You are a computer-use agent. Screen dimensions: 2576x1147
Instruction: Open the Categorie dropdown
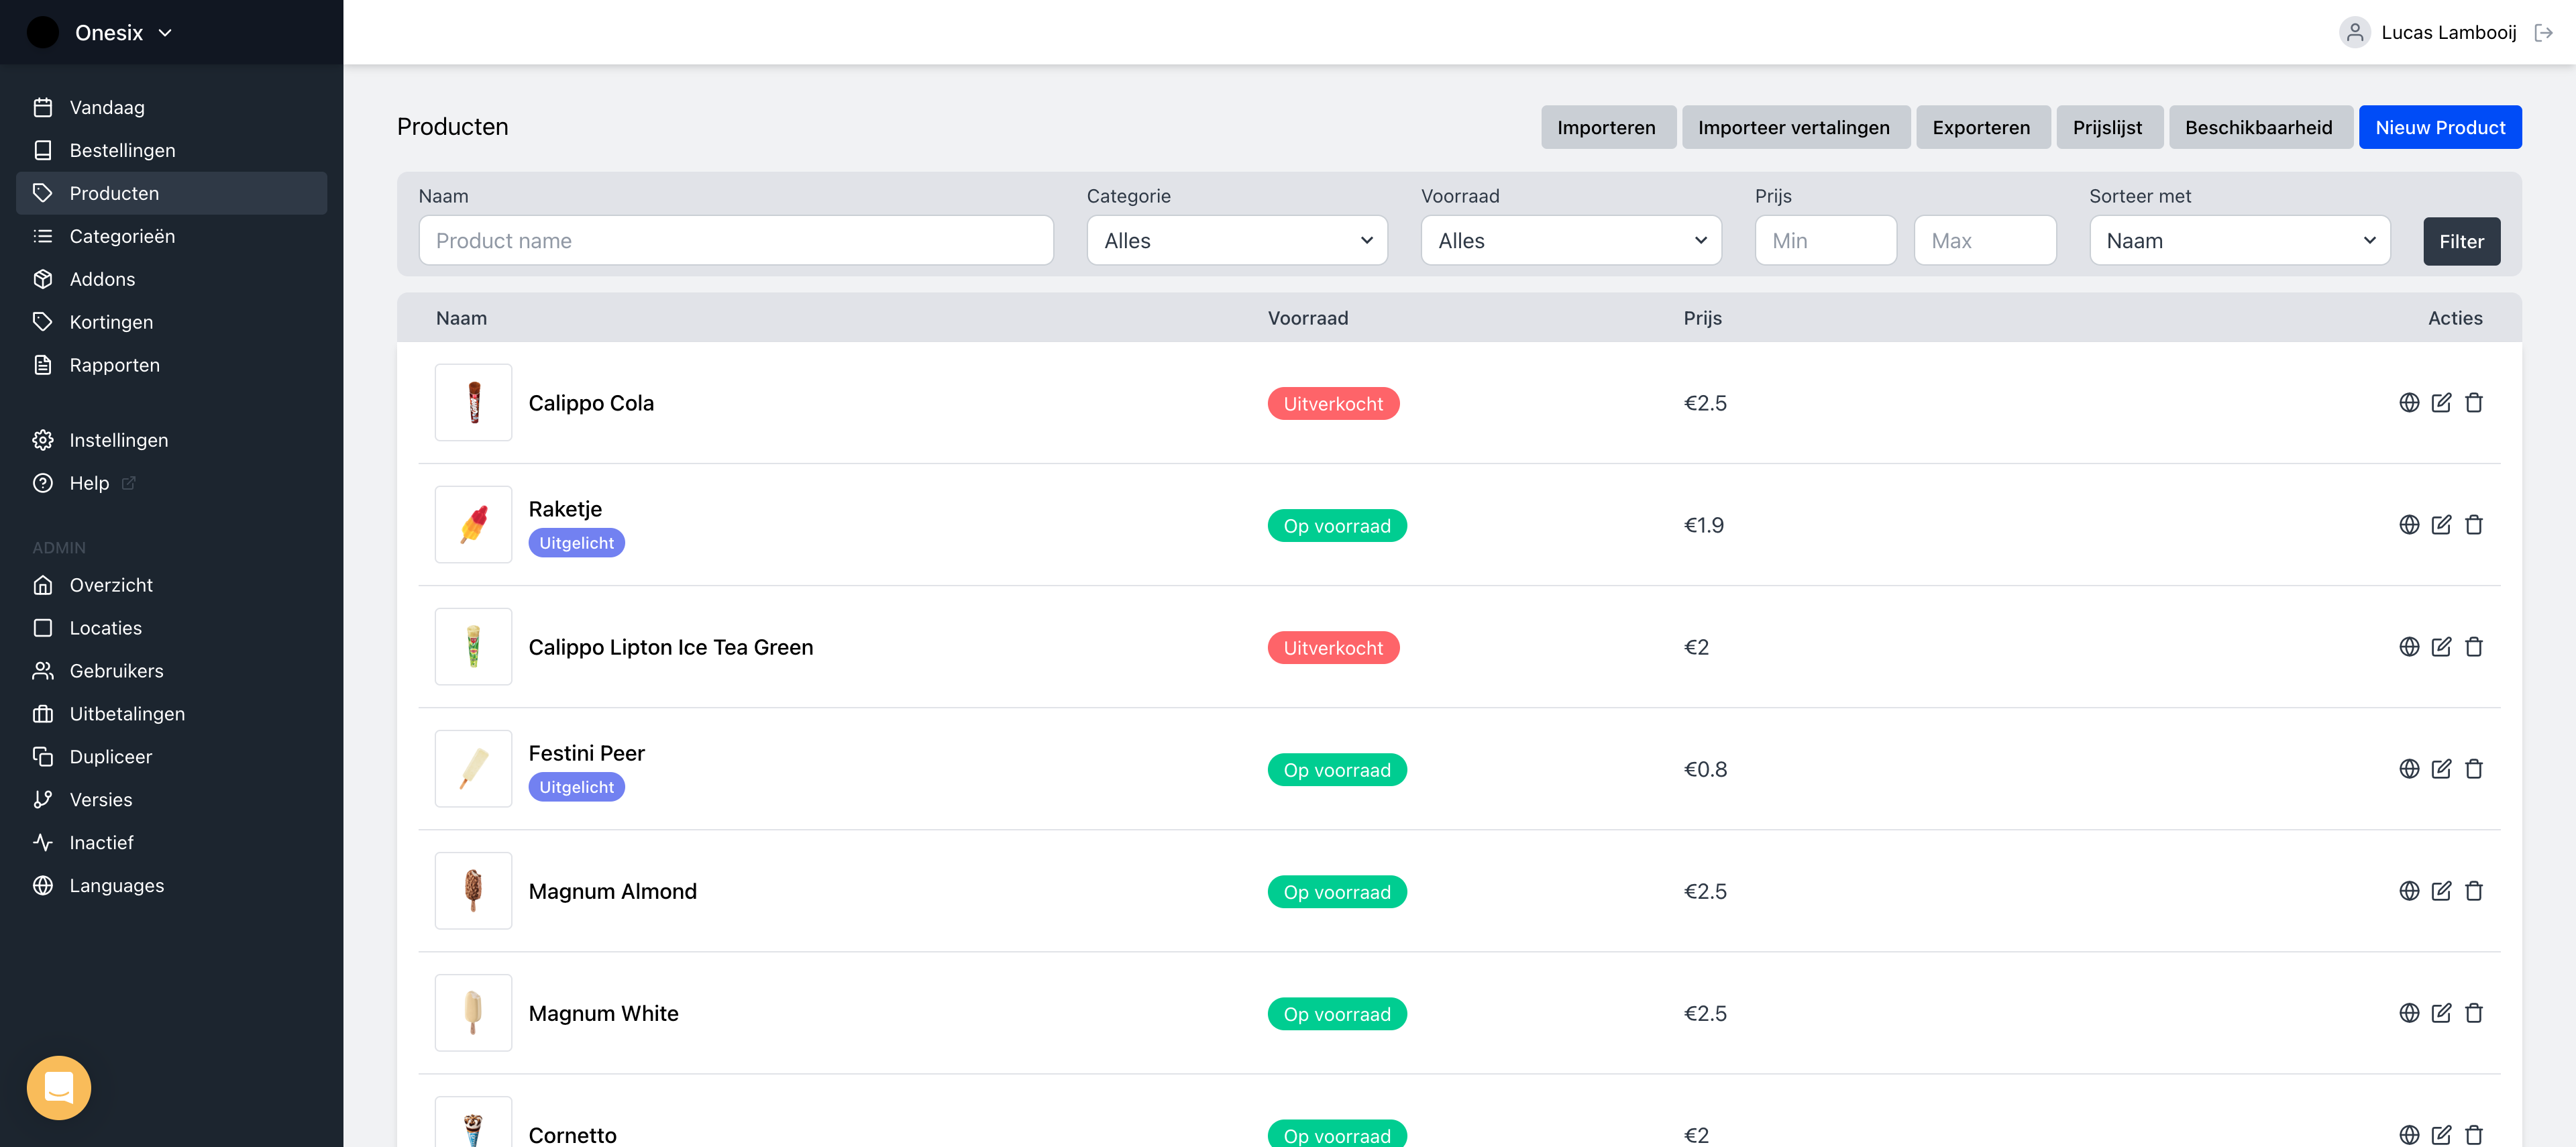pyautogui.click(x=1237, y=240)
